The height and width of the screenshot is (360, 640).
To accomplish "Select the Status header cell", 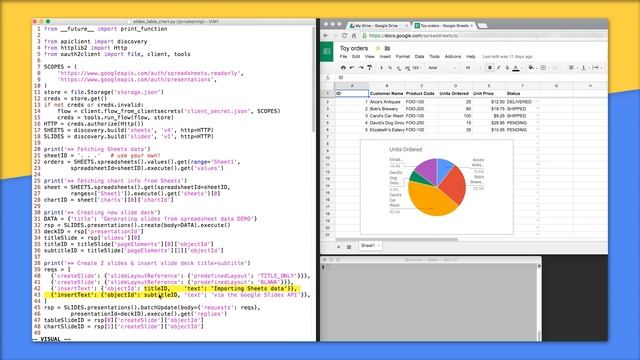I will 522,93.
